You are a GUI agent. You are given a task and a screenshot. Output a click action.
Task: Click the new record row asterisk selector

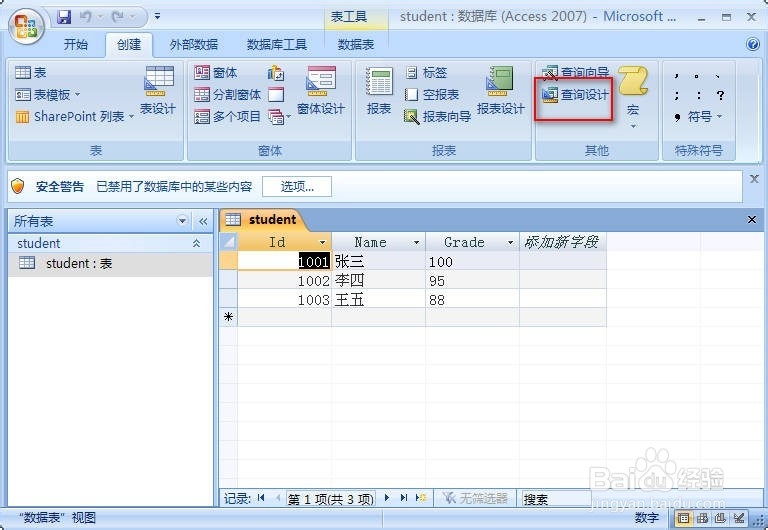coord(228,317)
